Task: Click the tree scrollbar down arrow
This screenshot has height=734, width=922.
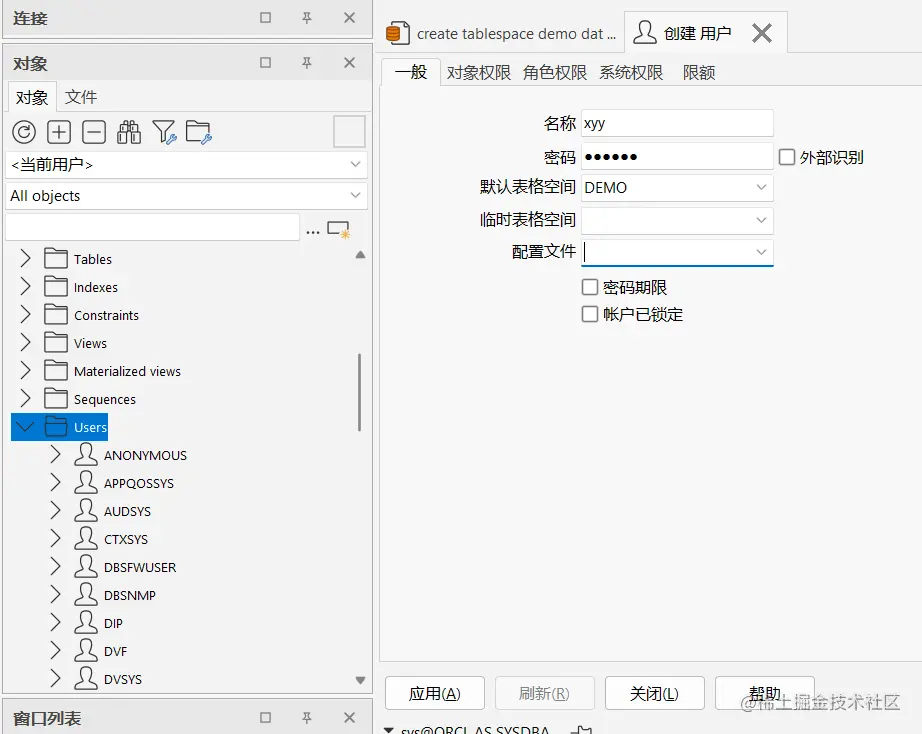Action: 360,680
